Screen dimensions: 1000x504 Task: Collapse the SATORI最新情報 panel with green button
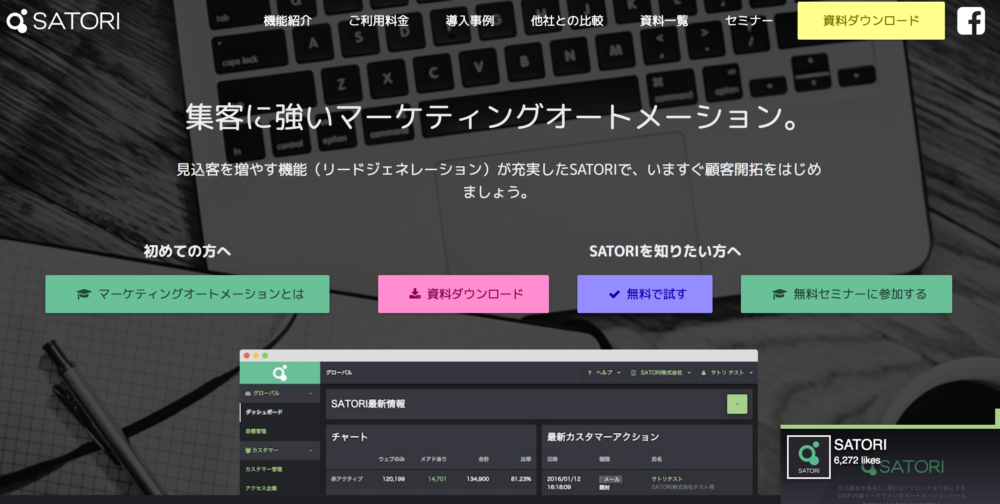(737, 404)
